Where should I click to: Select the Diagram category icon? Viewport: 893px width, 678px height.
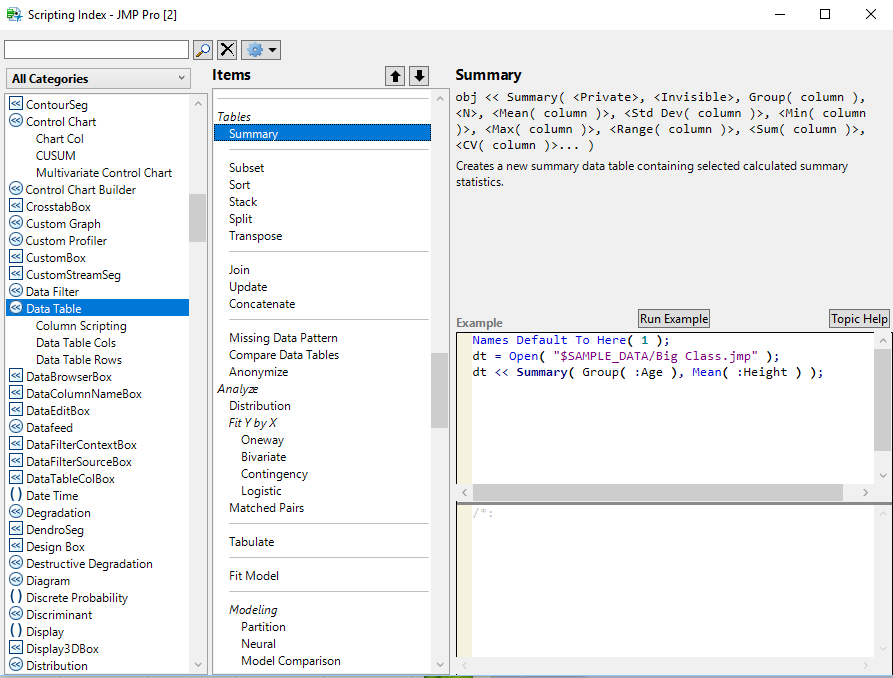[x=15, y=580]
